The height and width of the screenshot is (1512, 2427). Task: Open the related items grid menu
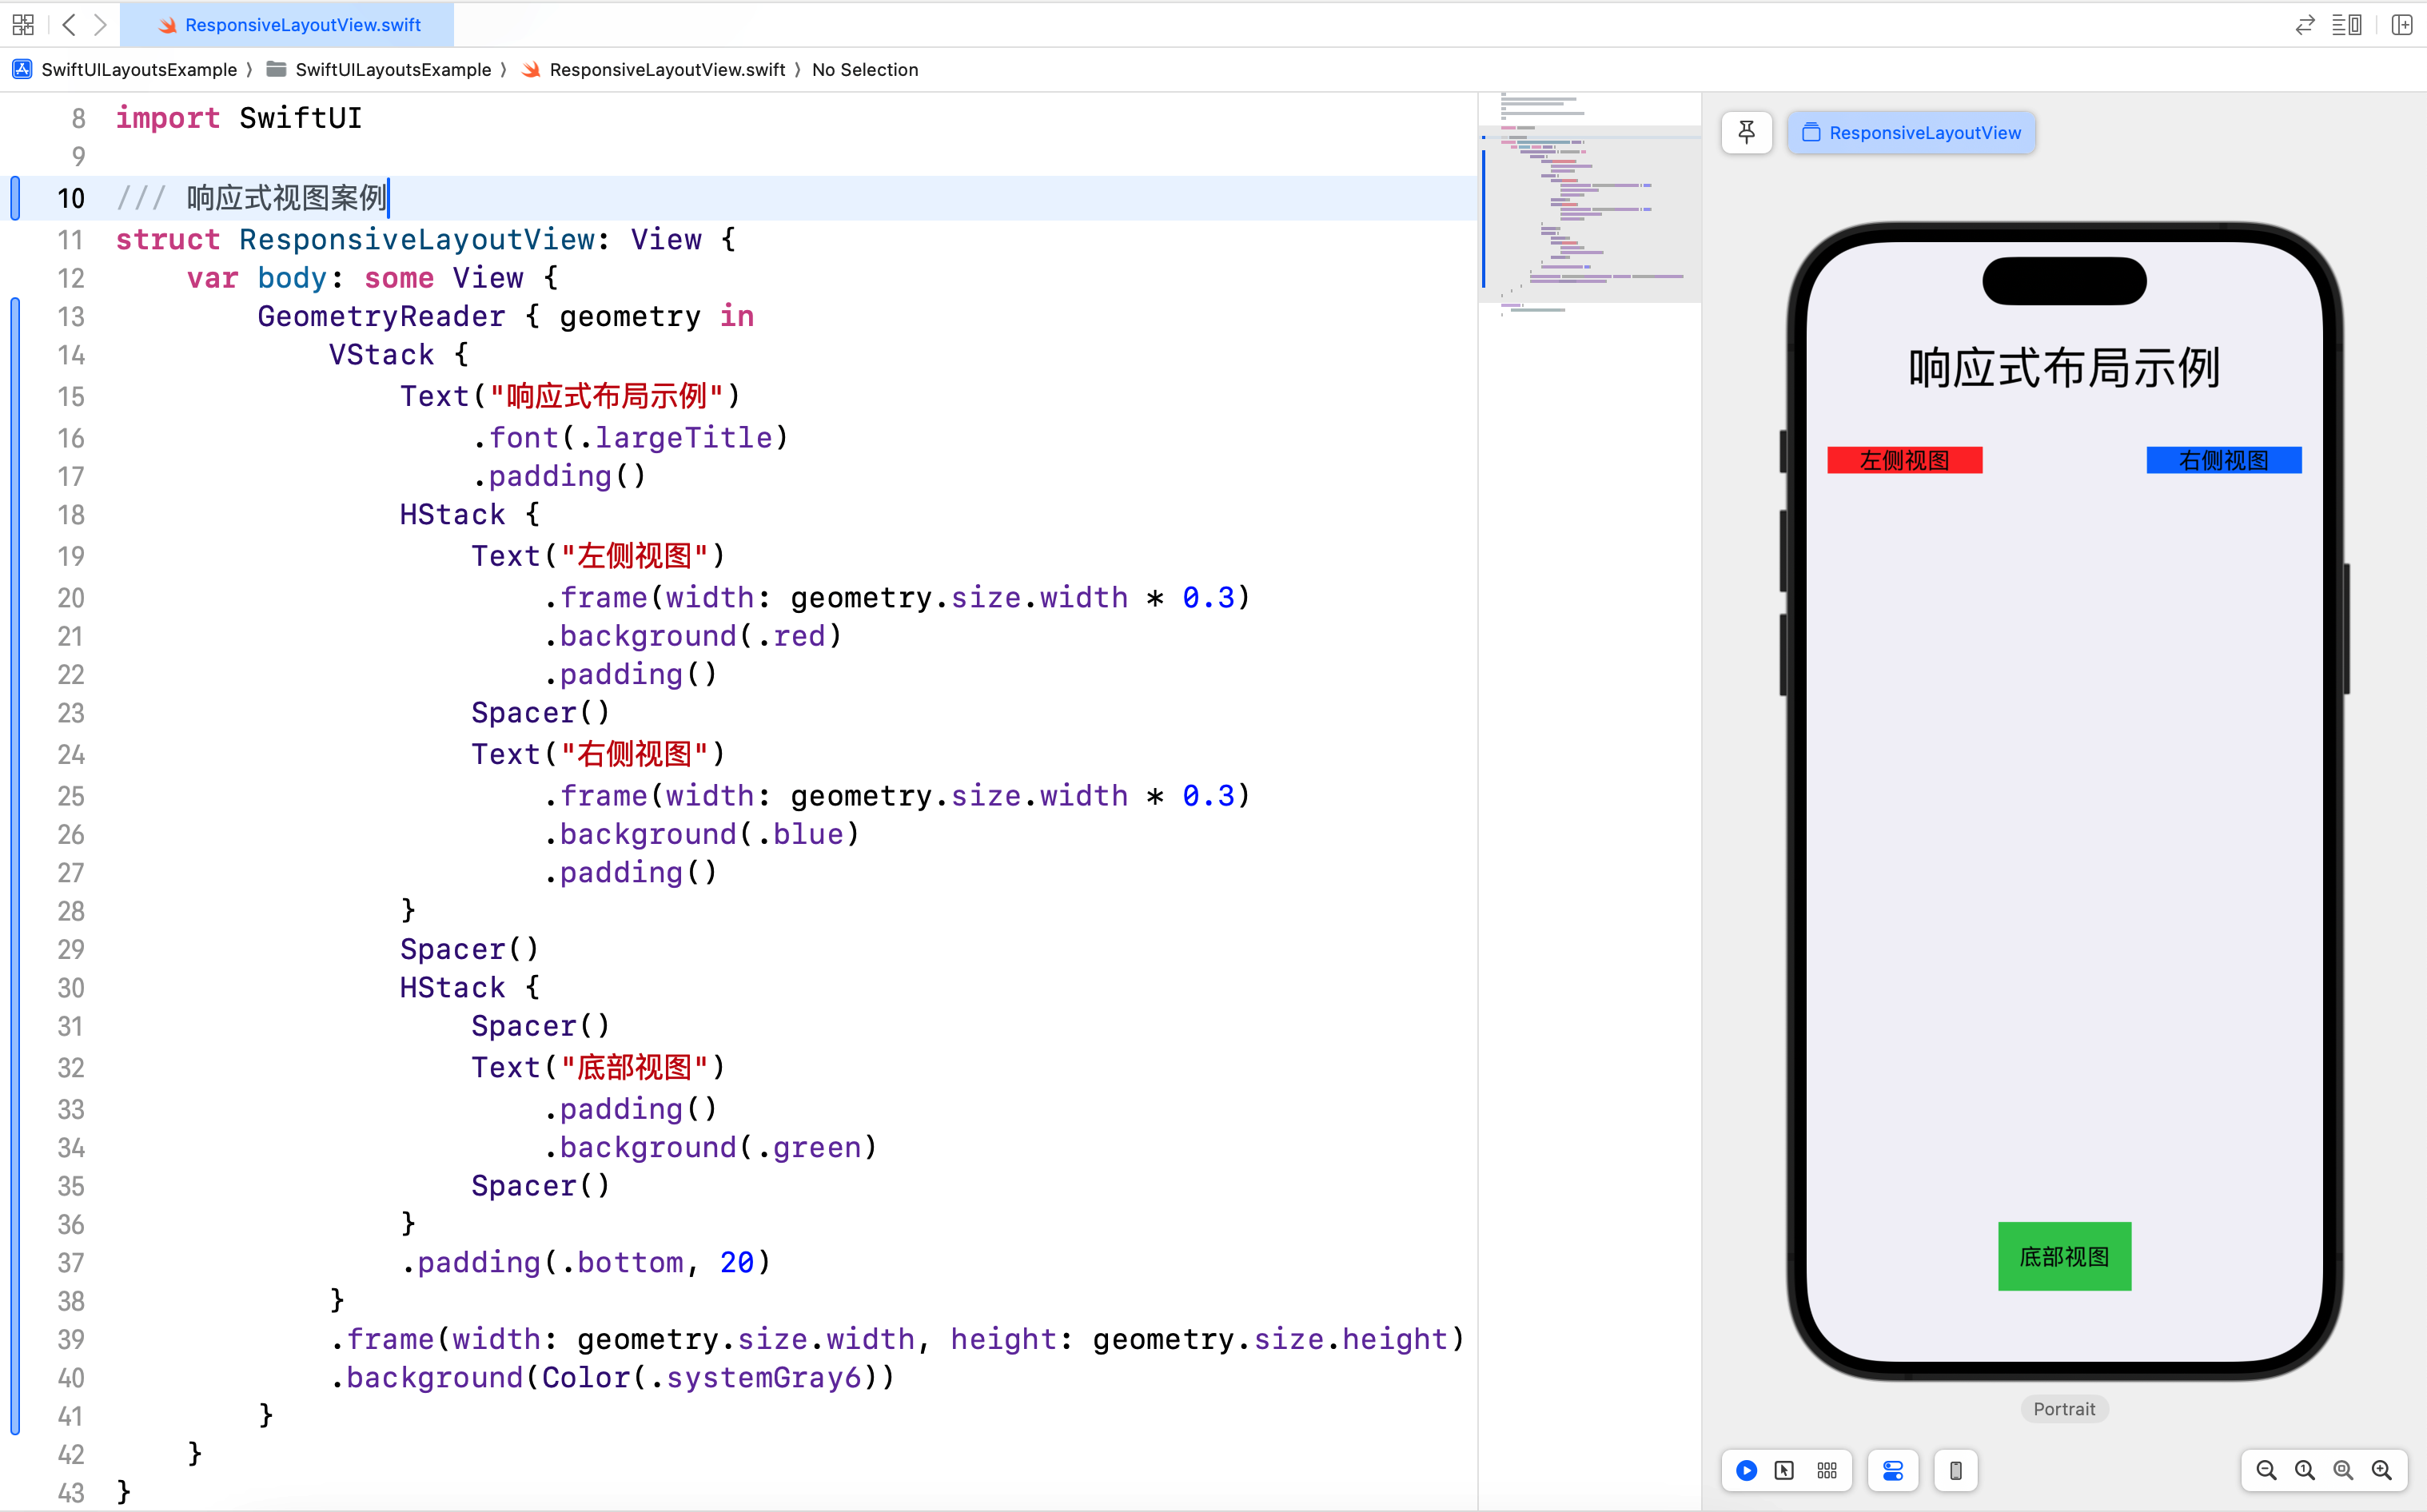pos(23,24)
